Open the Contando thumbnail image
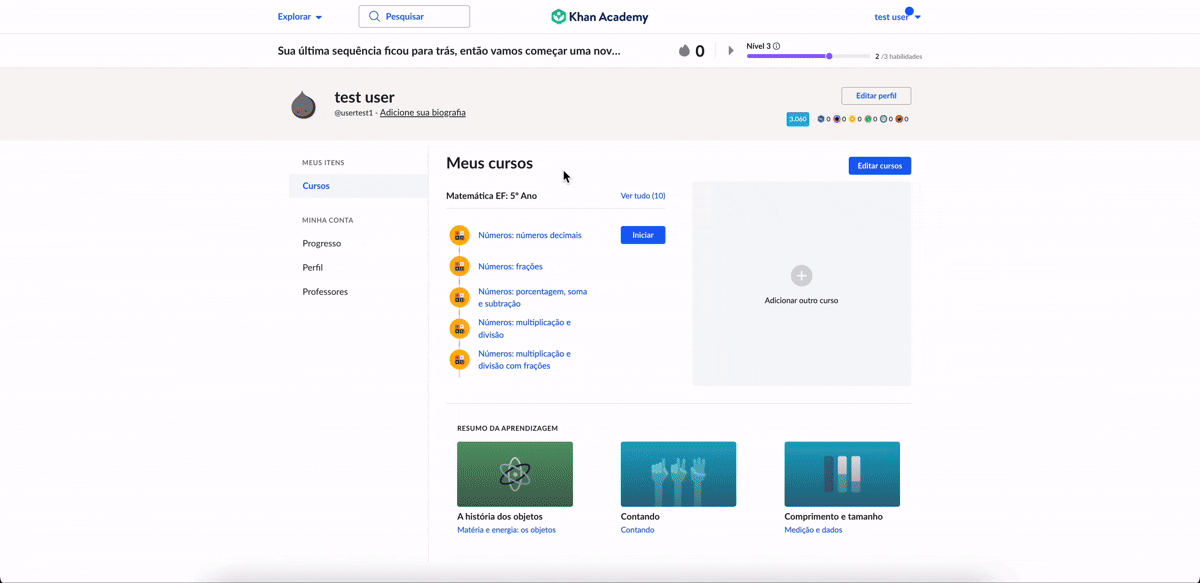 click(x=678, y=474)
